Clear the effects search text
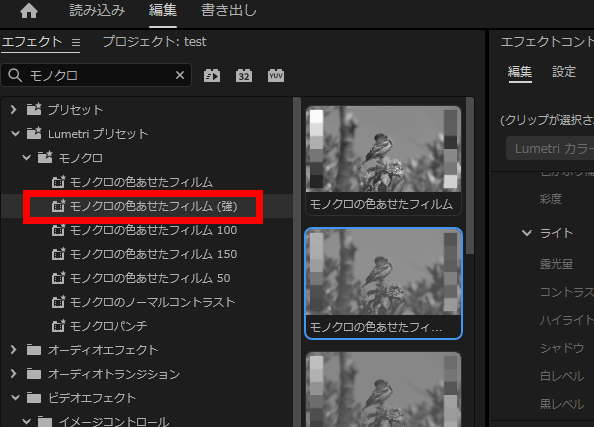 click(x=180, y=75)
